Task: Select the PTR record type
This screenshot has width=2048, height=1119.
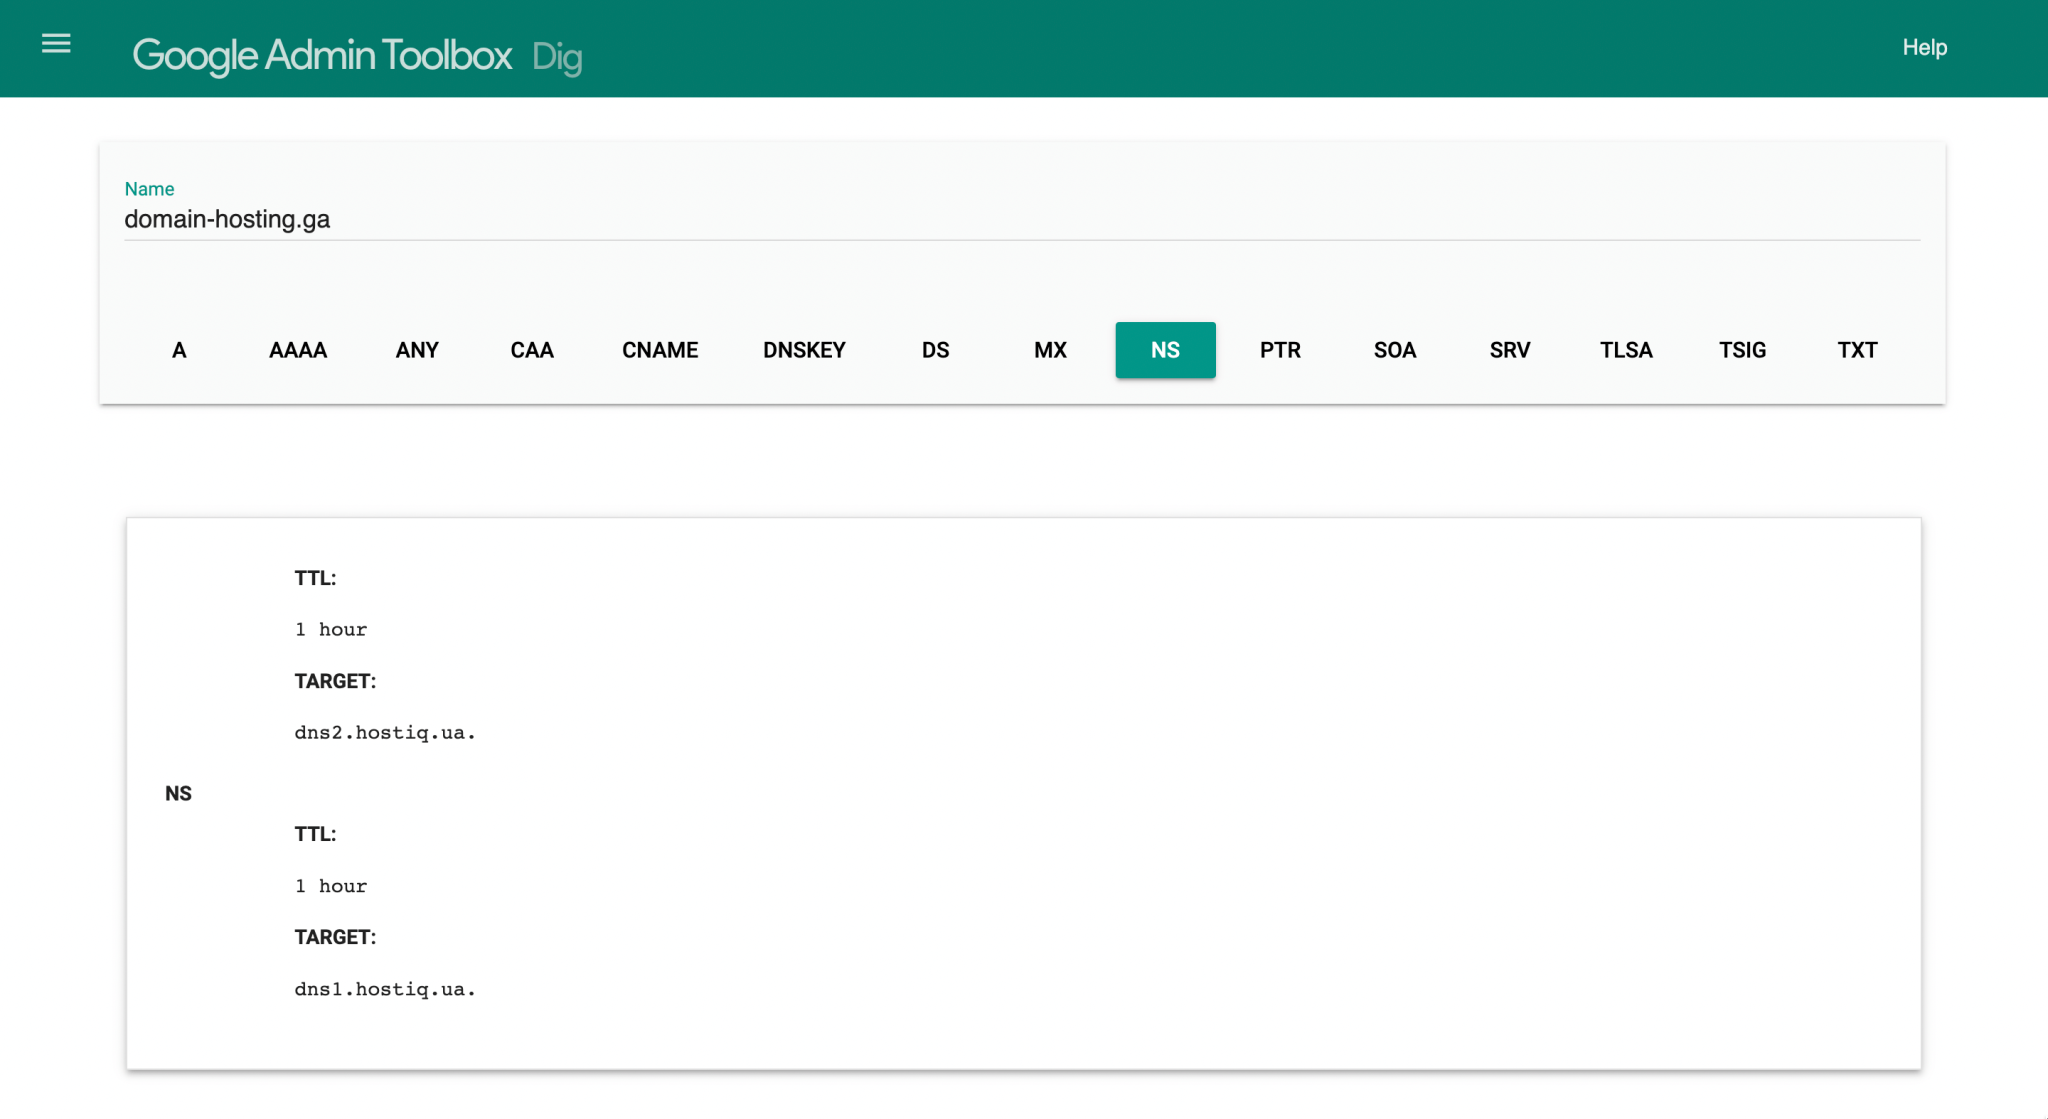Action: [x=1280, y=350]
